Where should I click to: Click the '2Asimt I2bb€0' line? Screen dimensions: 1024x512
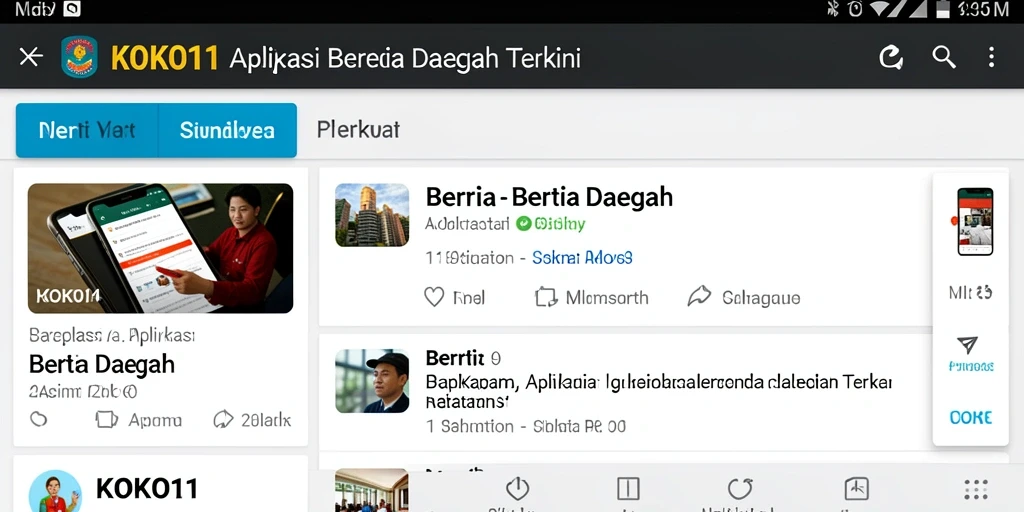(83, 392)
